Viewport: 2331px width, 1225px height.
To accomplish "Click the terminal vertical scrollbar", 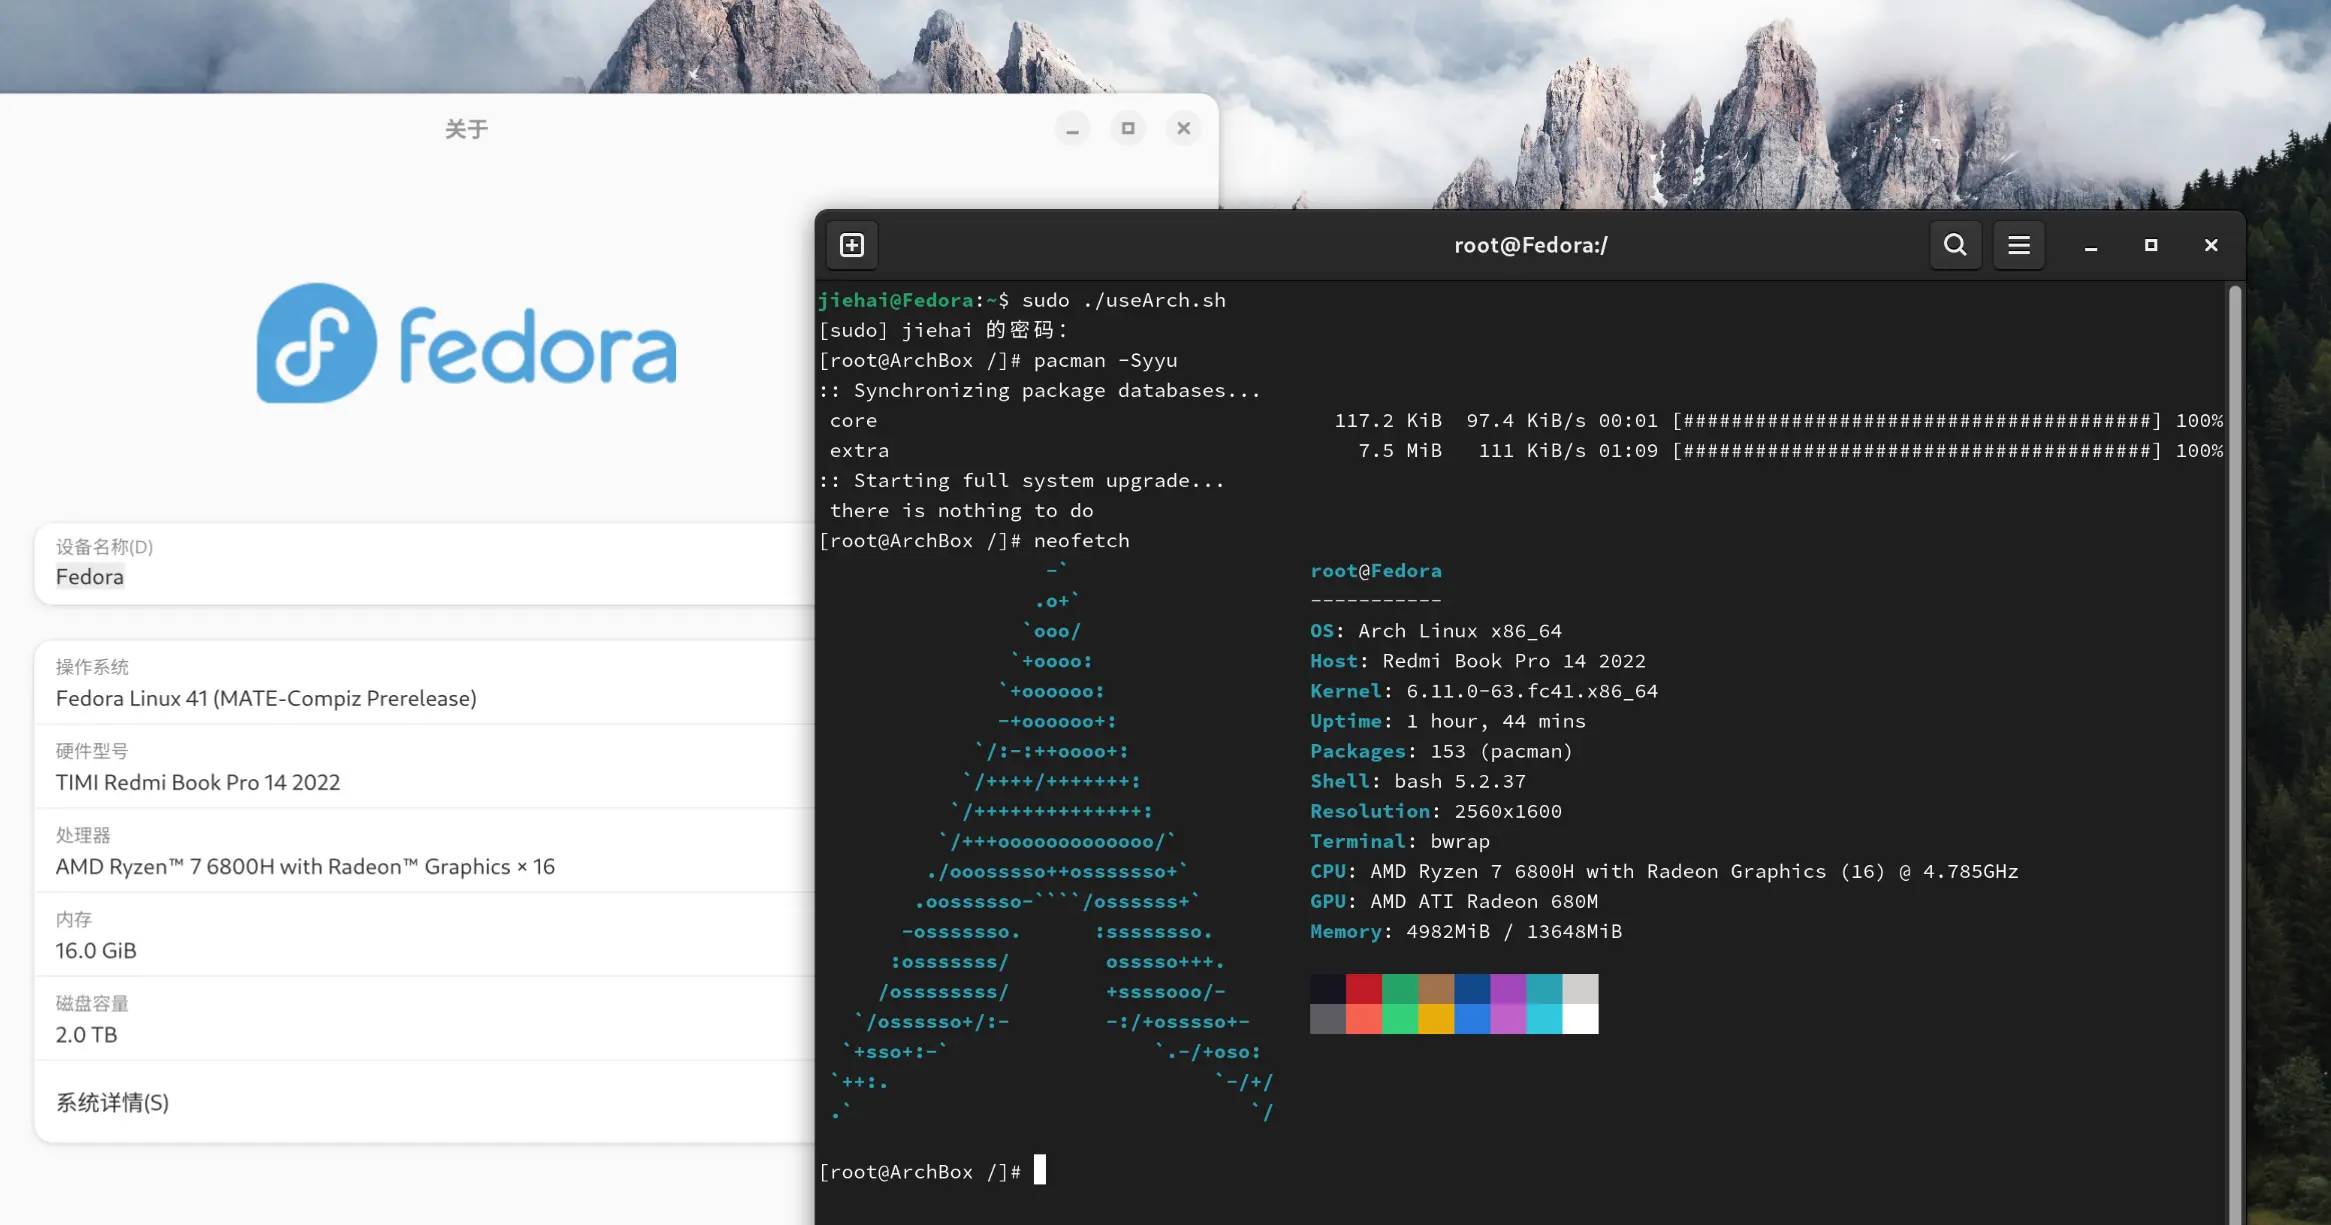I will pos(2234,700).
